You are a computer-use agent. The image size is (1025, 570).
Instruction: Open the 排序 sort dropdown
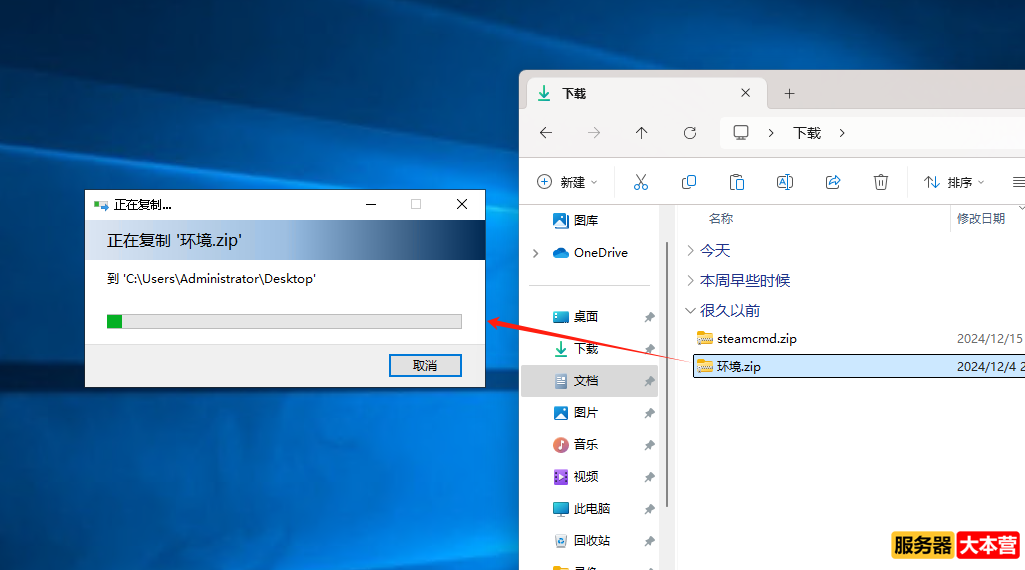coord(954,182)
